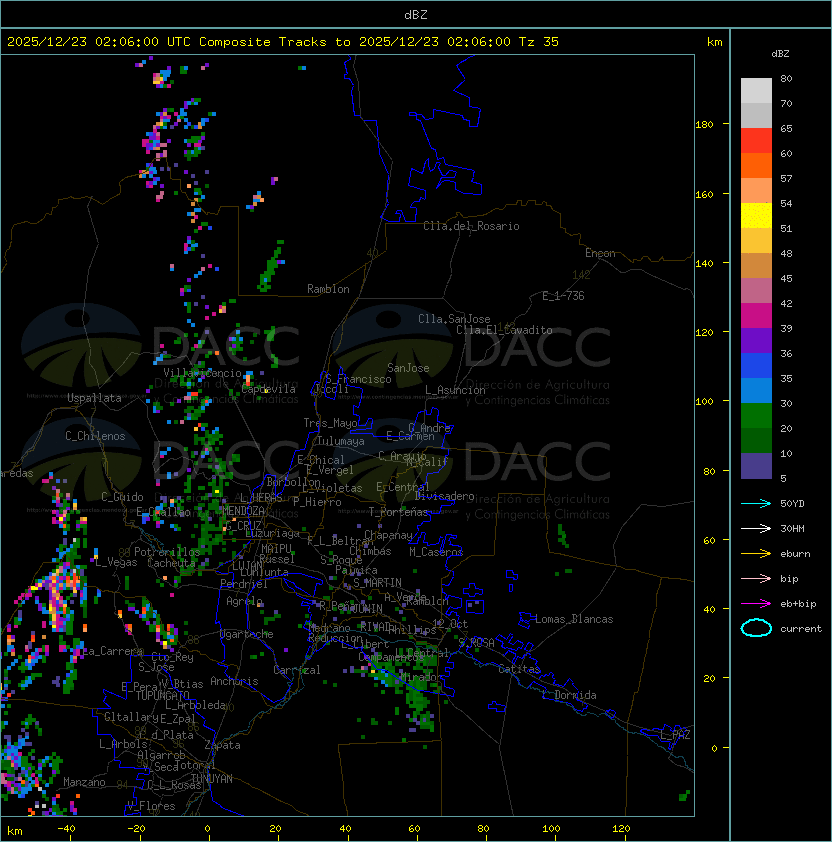Click the Tulumaya map label

tap(341, 441)
